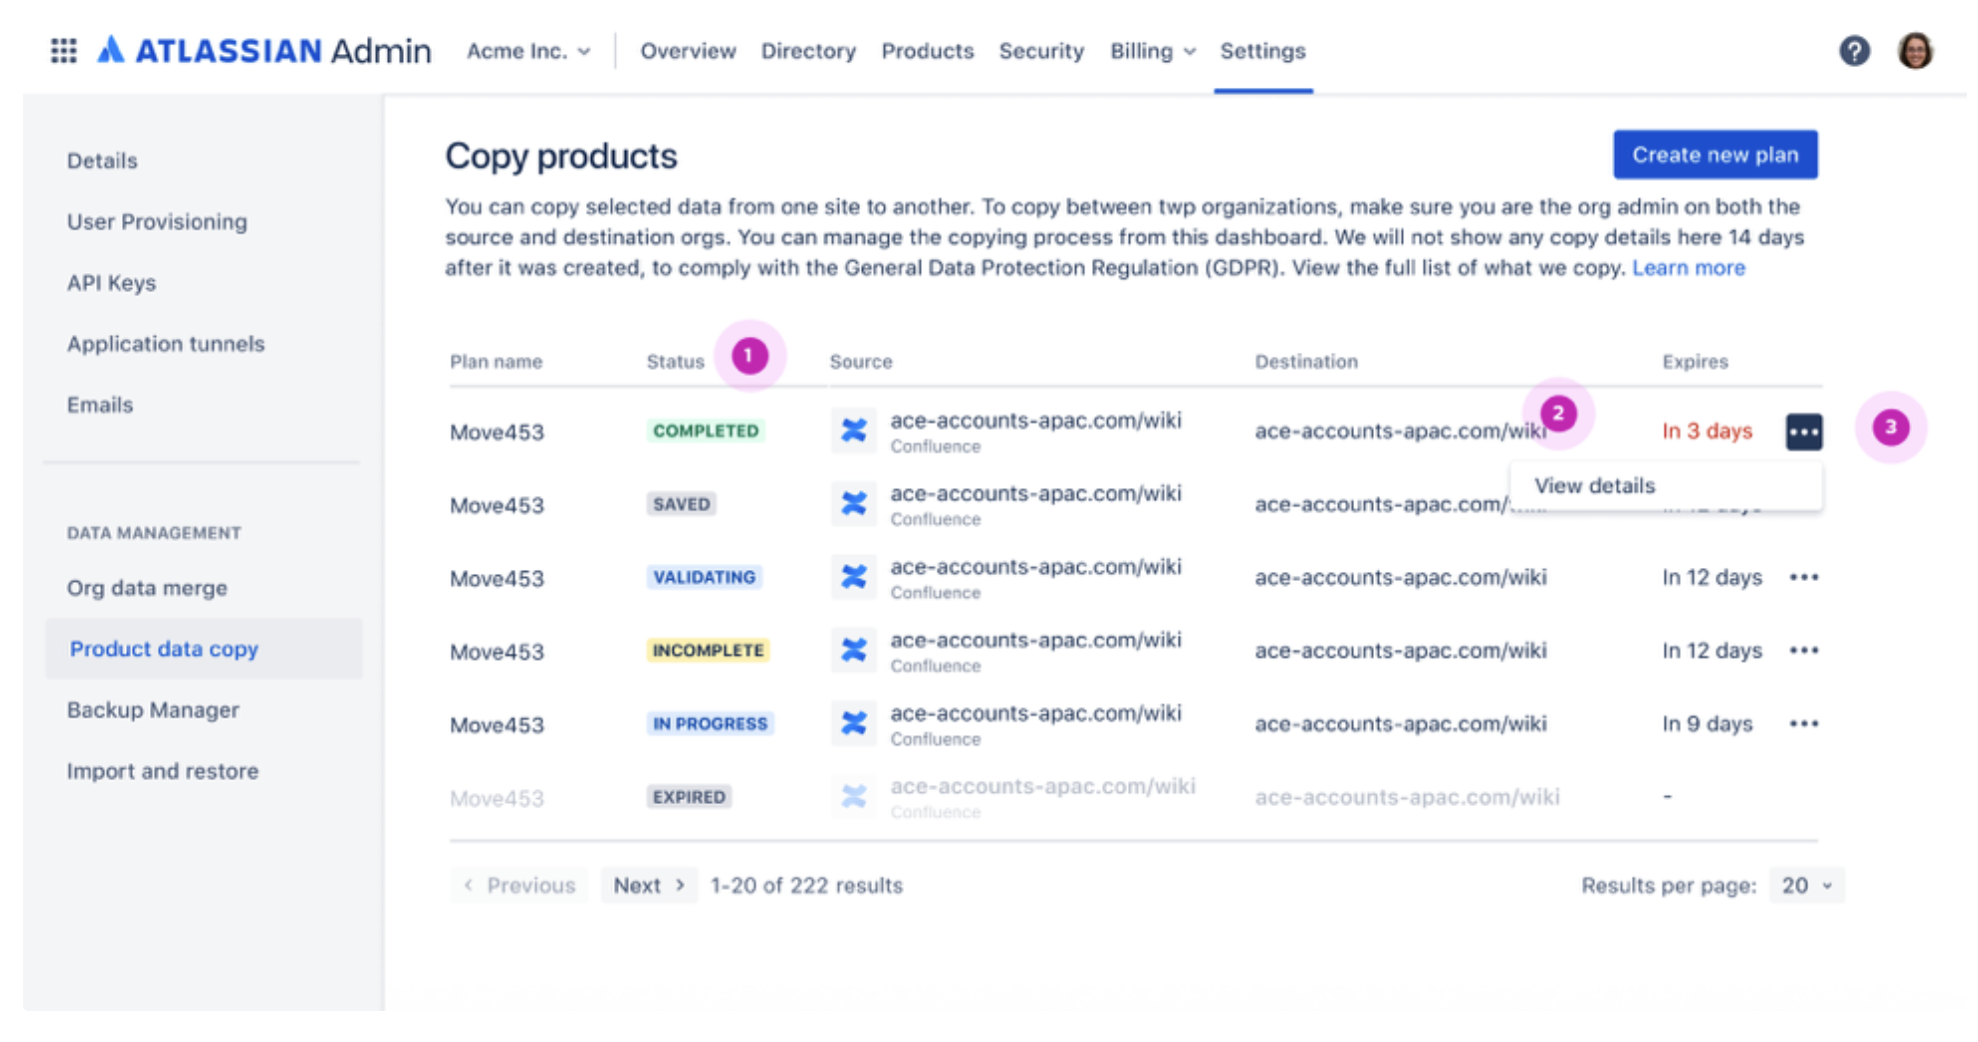Click source URL in IN PROGRESS row
1978x1042 pixels.
click(1036, 713)
